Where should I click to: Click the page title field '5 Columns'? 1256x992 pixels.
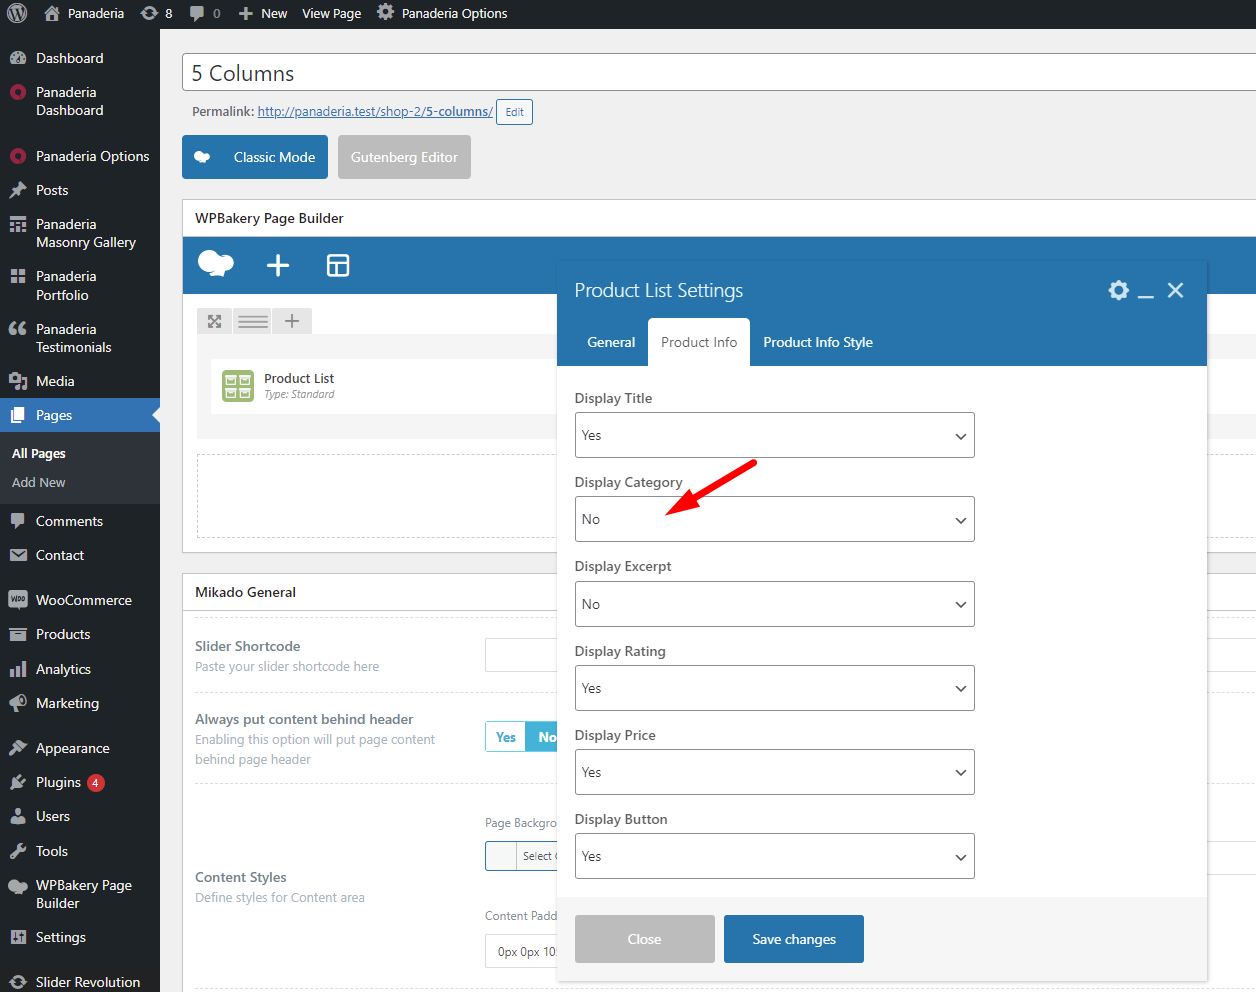coord(719,73)
